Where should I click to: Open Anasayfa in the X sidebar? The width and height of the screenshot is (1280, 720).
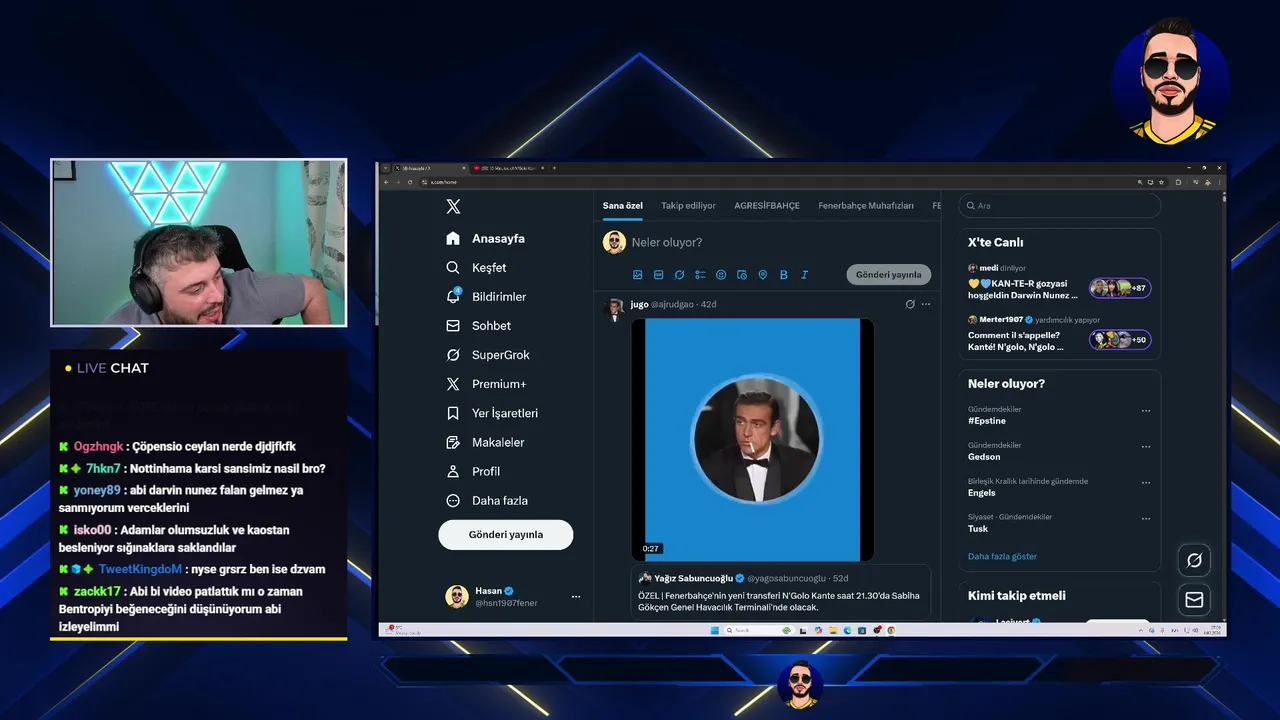(485, 238)
